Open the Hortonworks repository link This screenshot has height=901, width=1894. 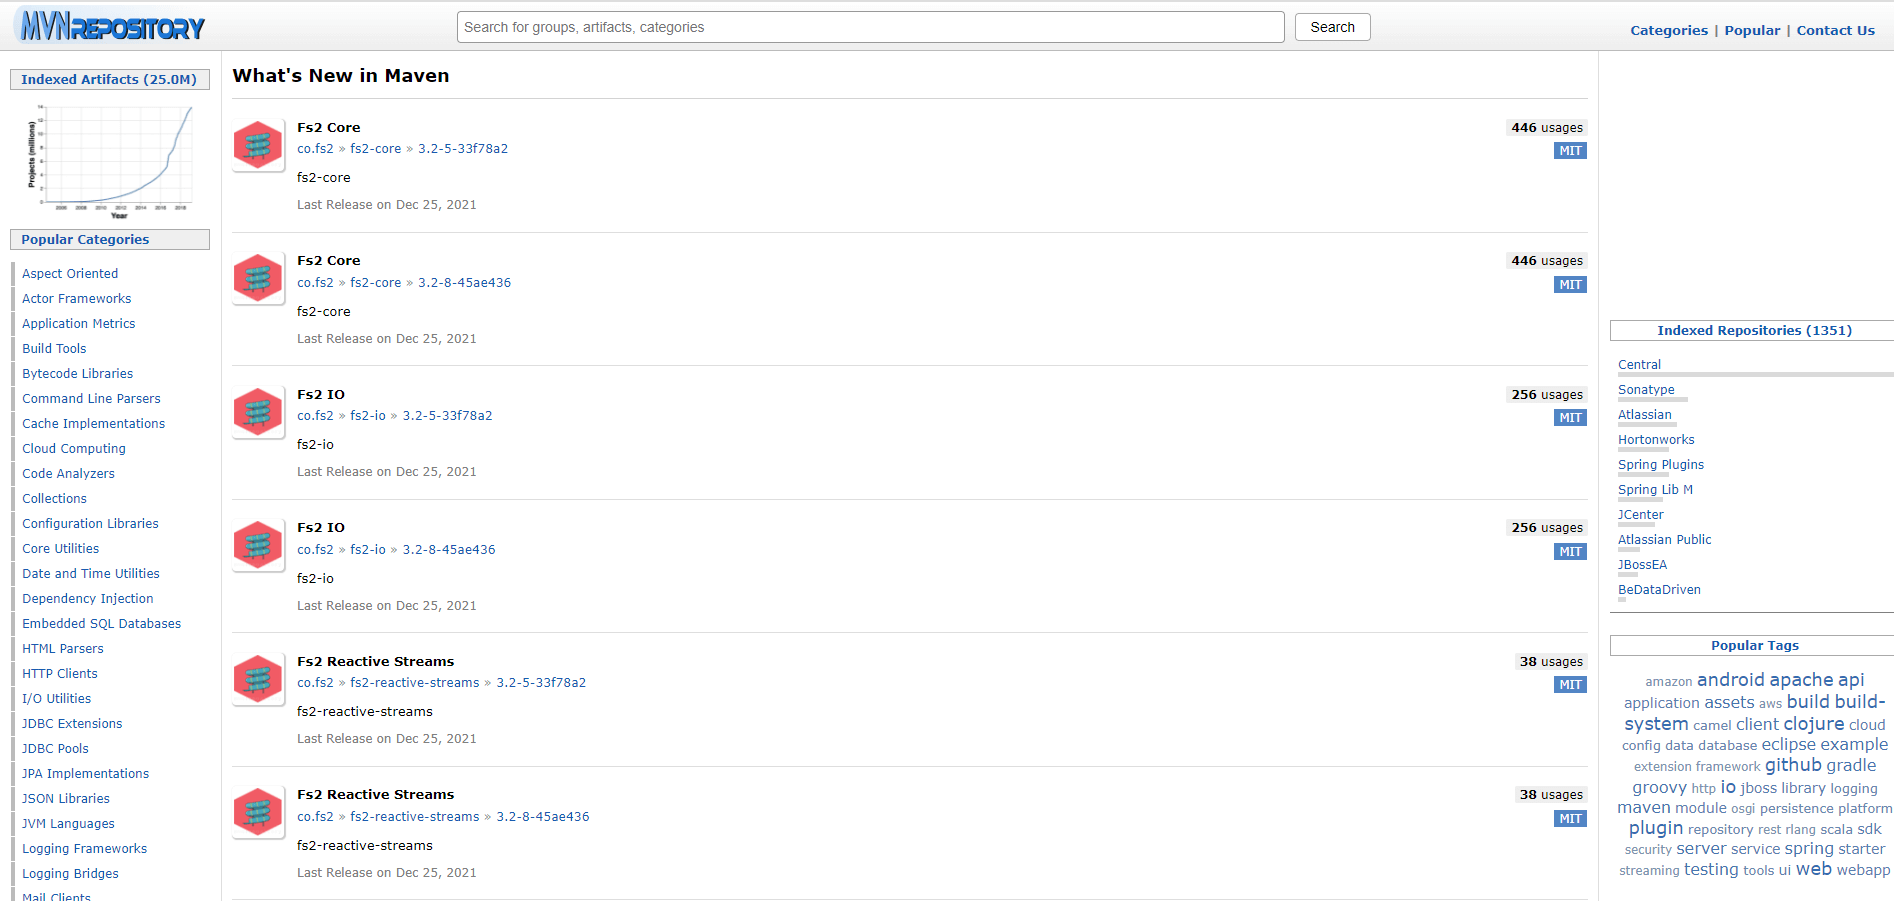click(1656, 439)
